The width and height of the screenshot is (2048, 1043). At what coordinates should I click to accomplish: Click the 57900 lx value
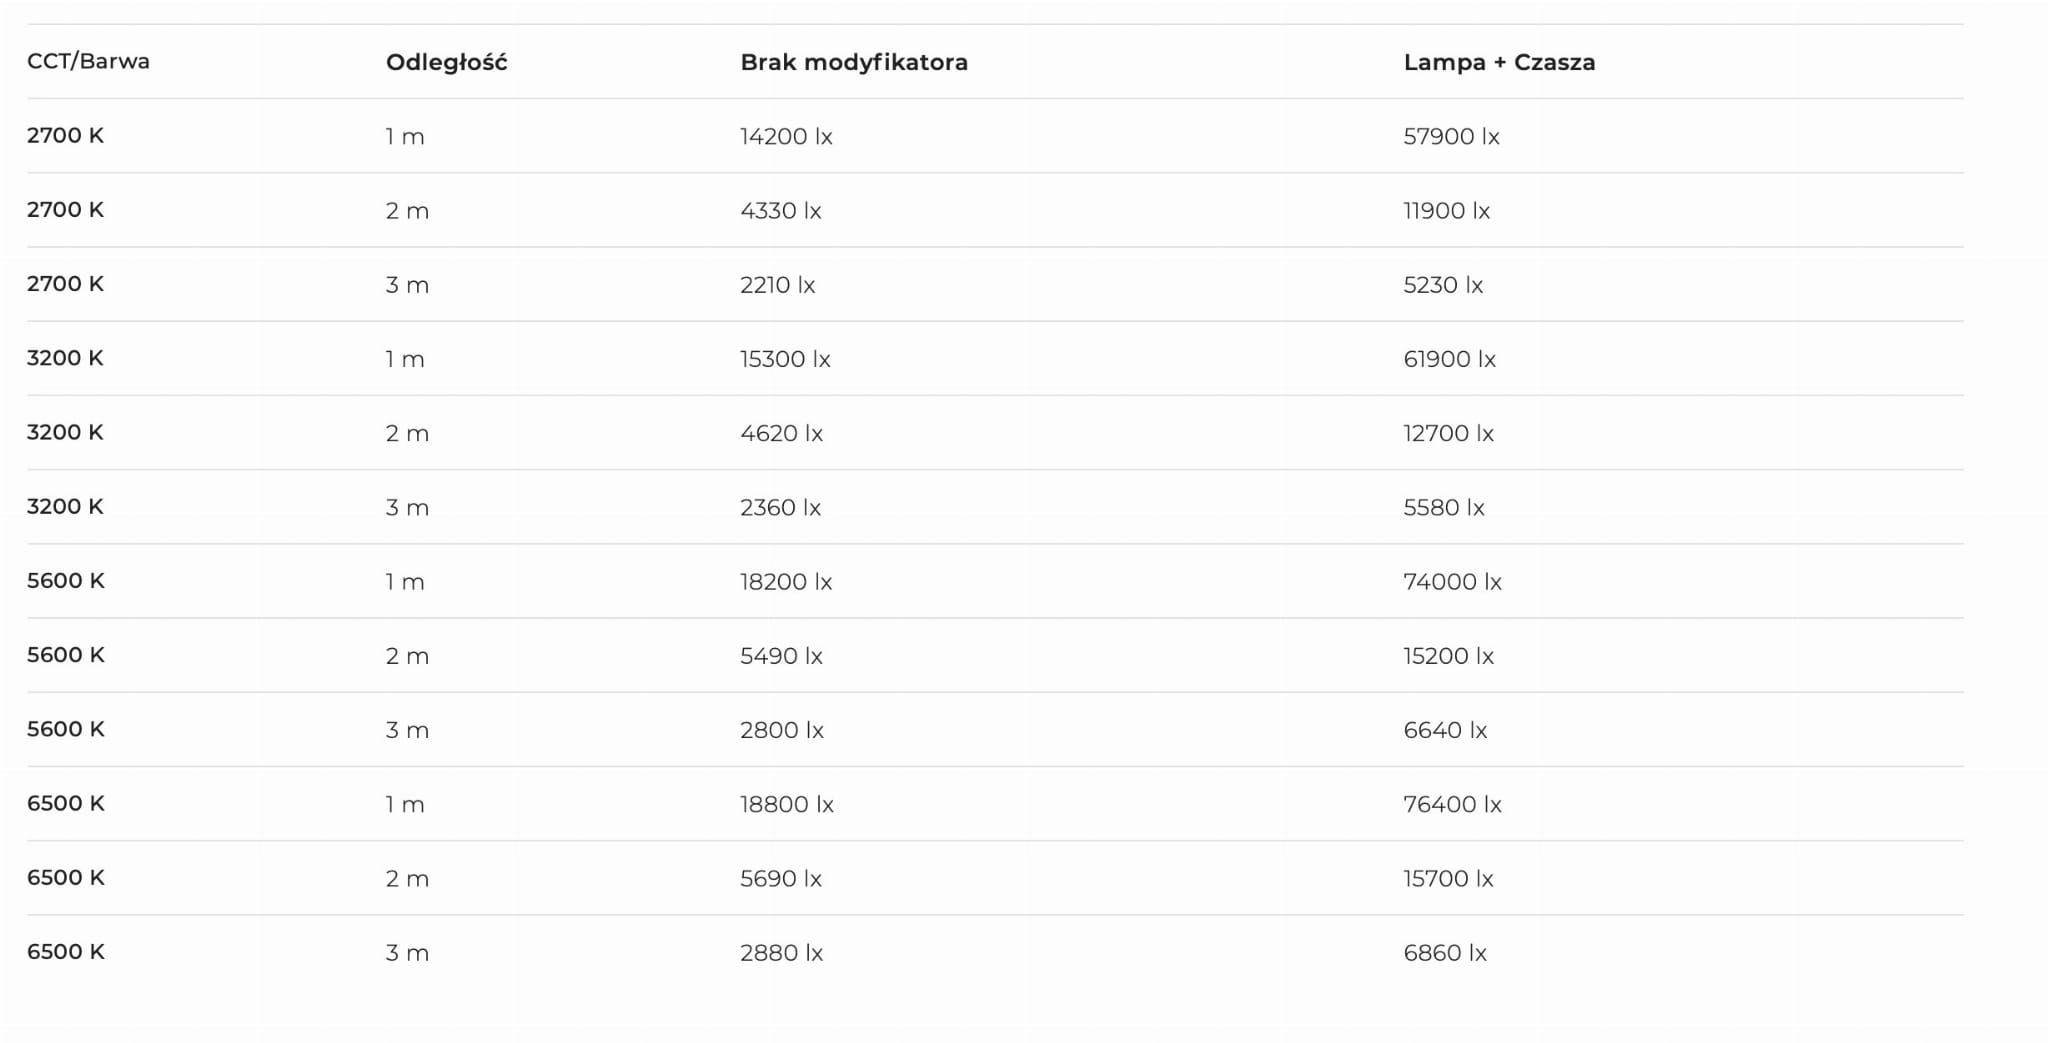1451,136
